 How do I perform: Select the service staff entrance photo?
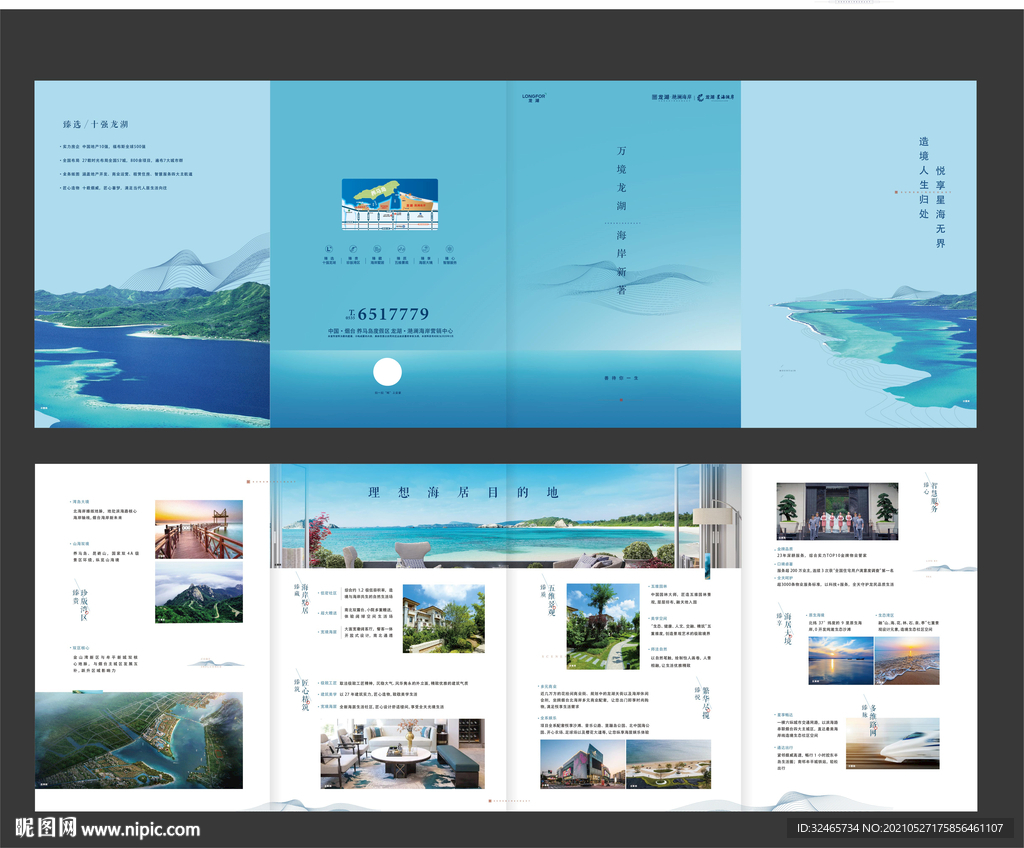(837, 511)
